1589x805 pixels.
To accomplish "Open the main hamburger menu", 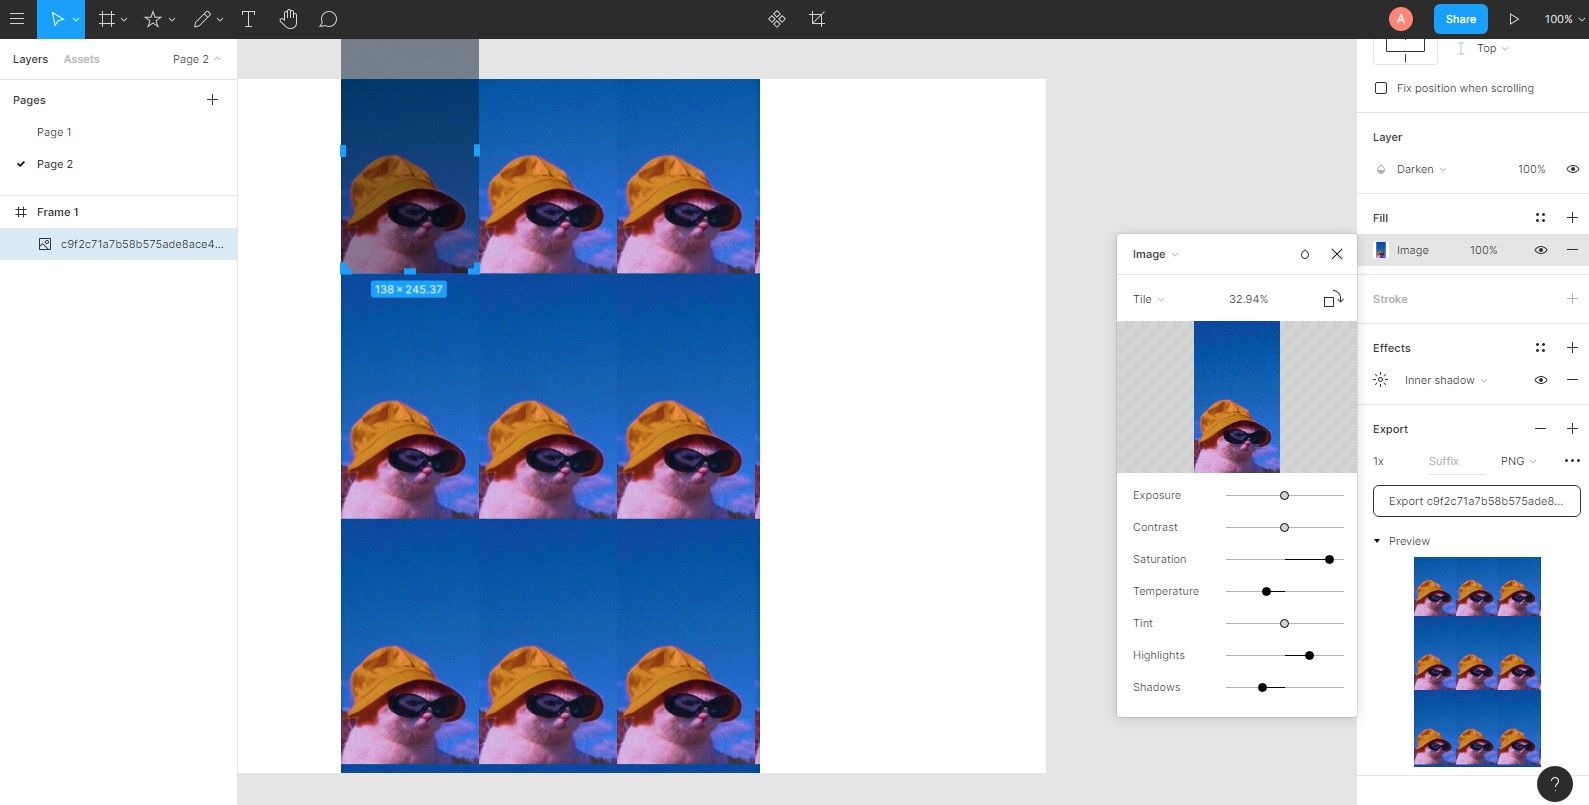I will pos(17,19).
